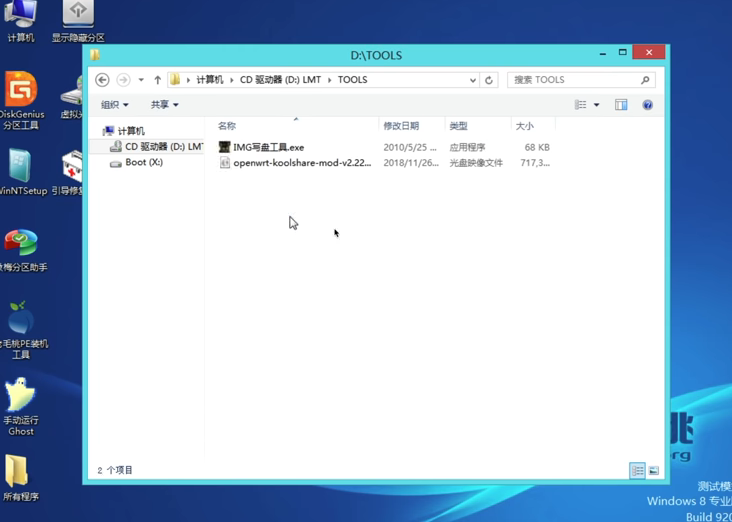Image resolution: width=732 pixels, height=522 pixels.
Task: Open the 虚拟 drive desktop icon
Action: pyautogui.click(x=72, y=97)
